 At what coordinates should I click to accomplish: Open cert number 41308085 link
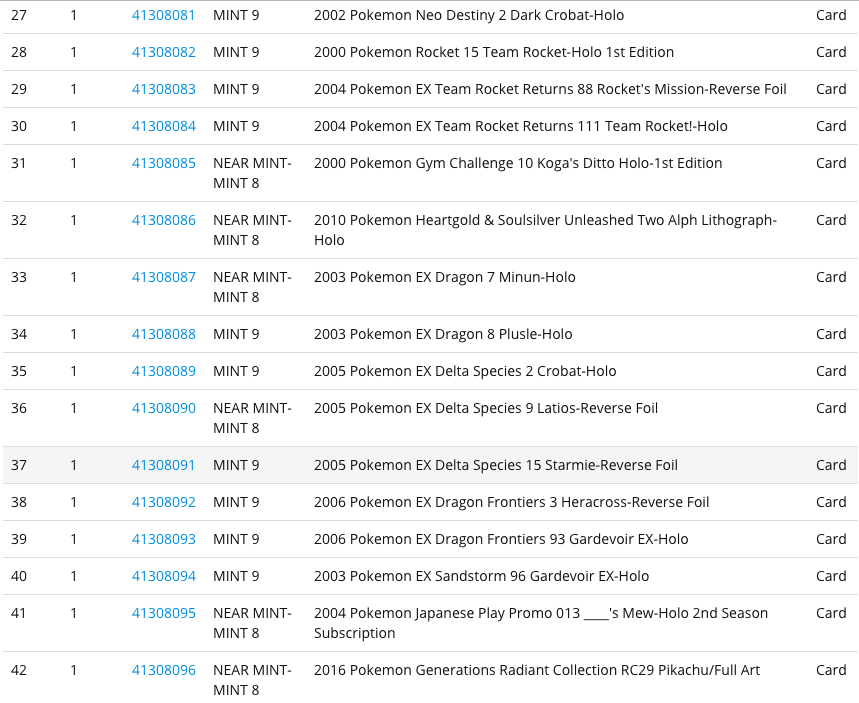(x=163, y=163)
